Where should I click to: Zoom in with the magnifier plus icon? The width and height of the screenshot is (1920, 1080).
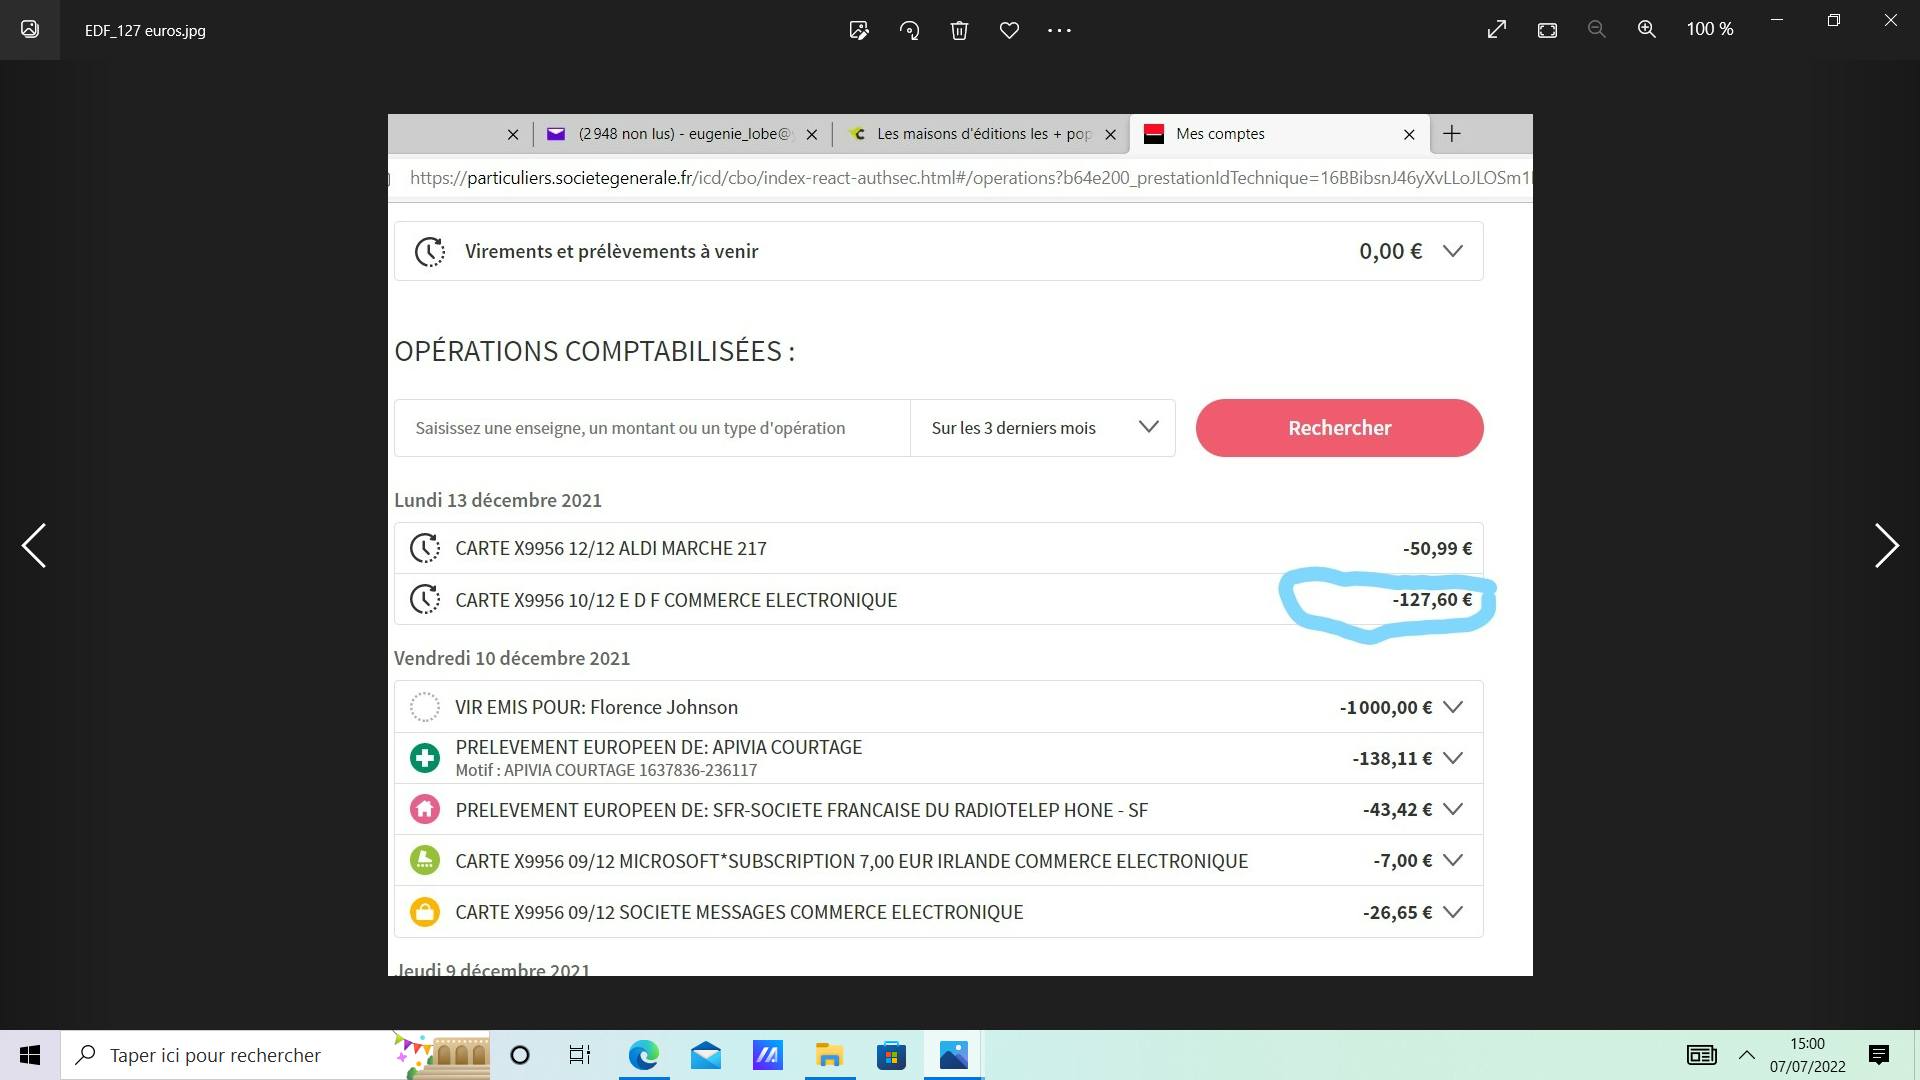(1646, 30)
